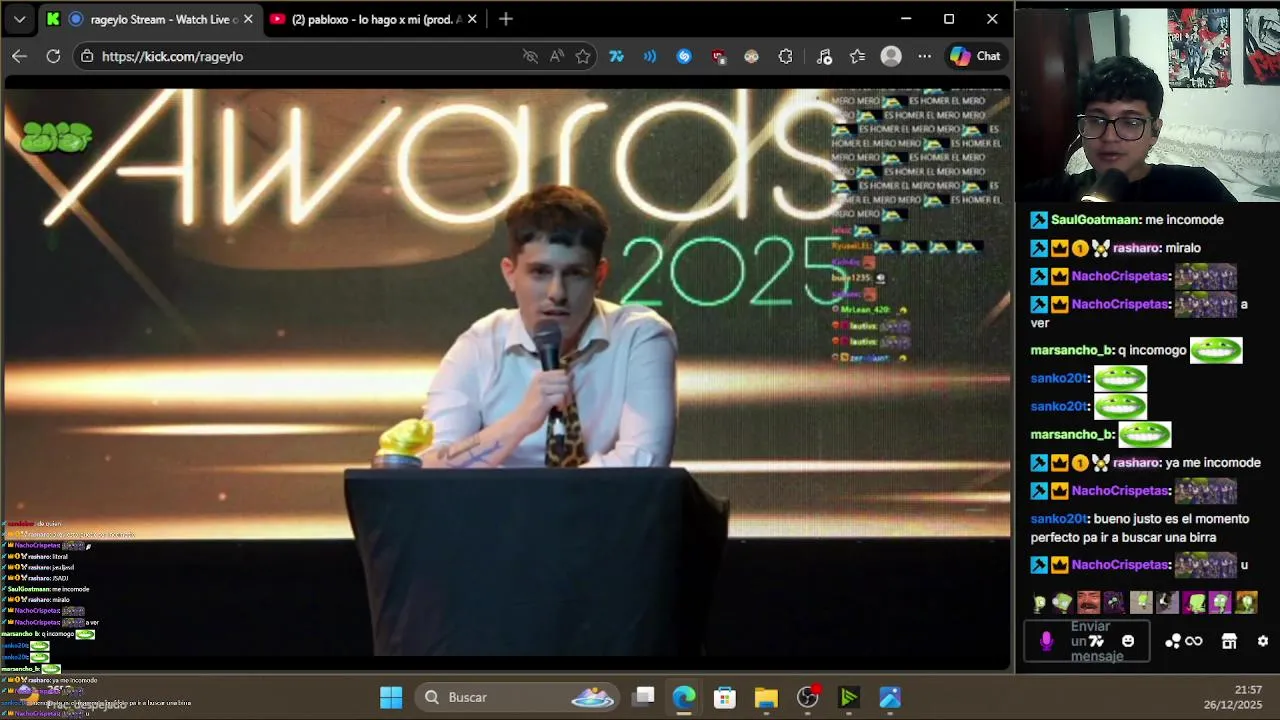Open the Shazam extension icon
This screenshot has height=720, width=1280.
click(684, 57)
